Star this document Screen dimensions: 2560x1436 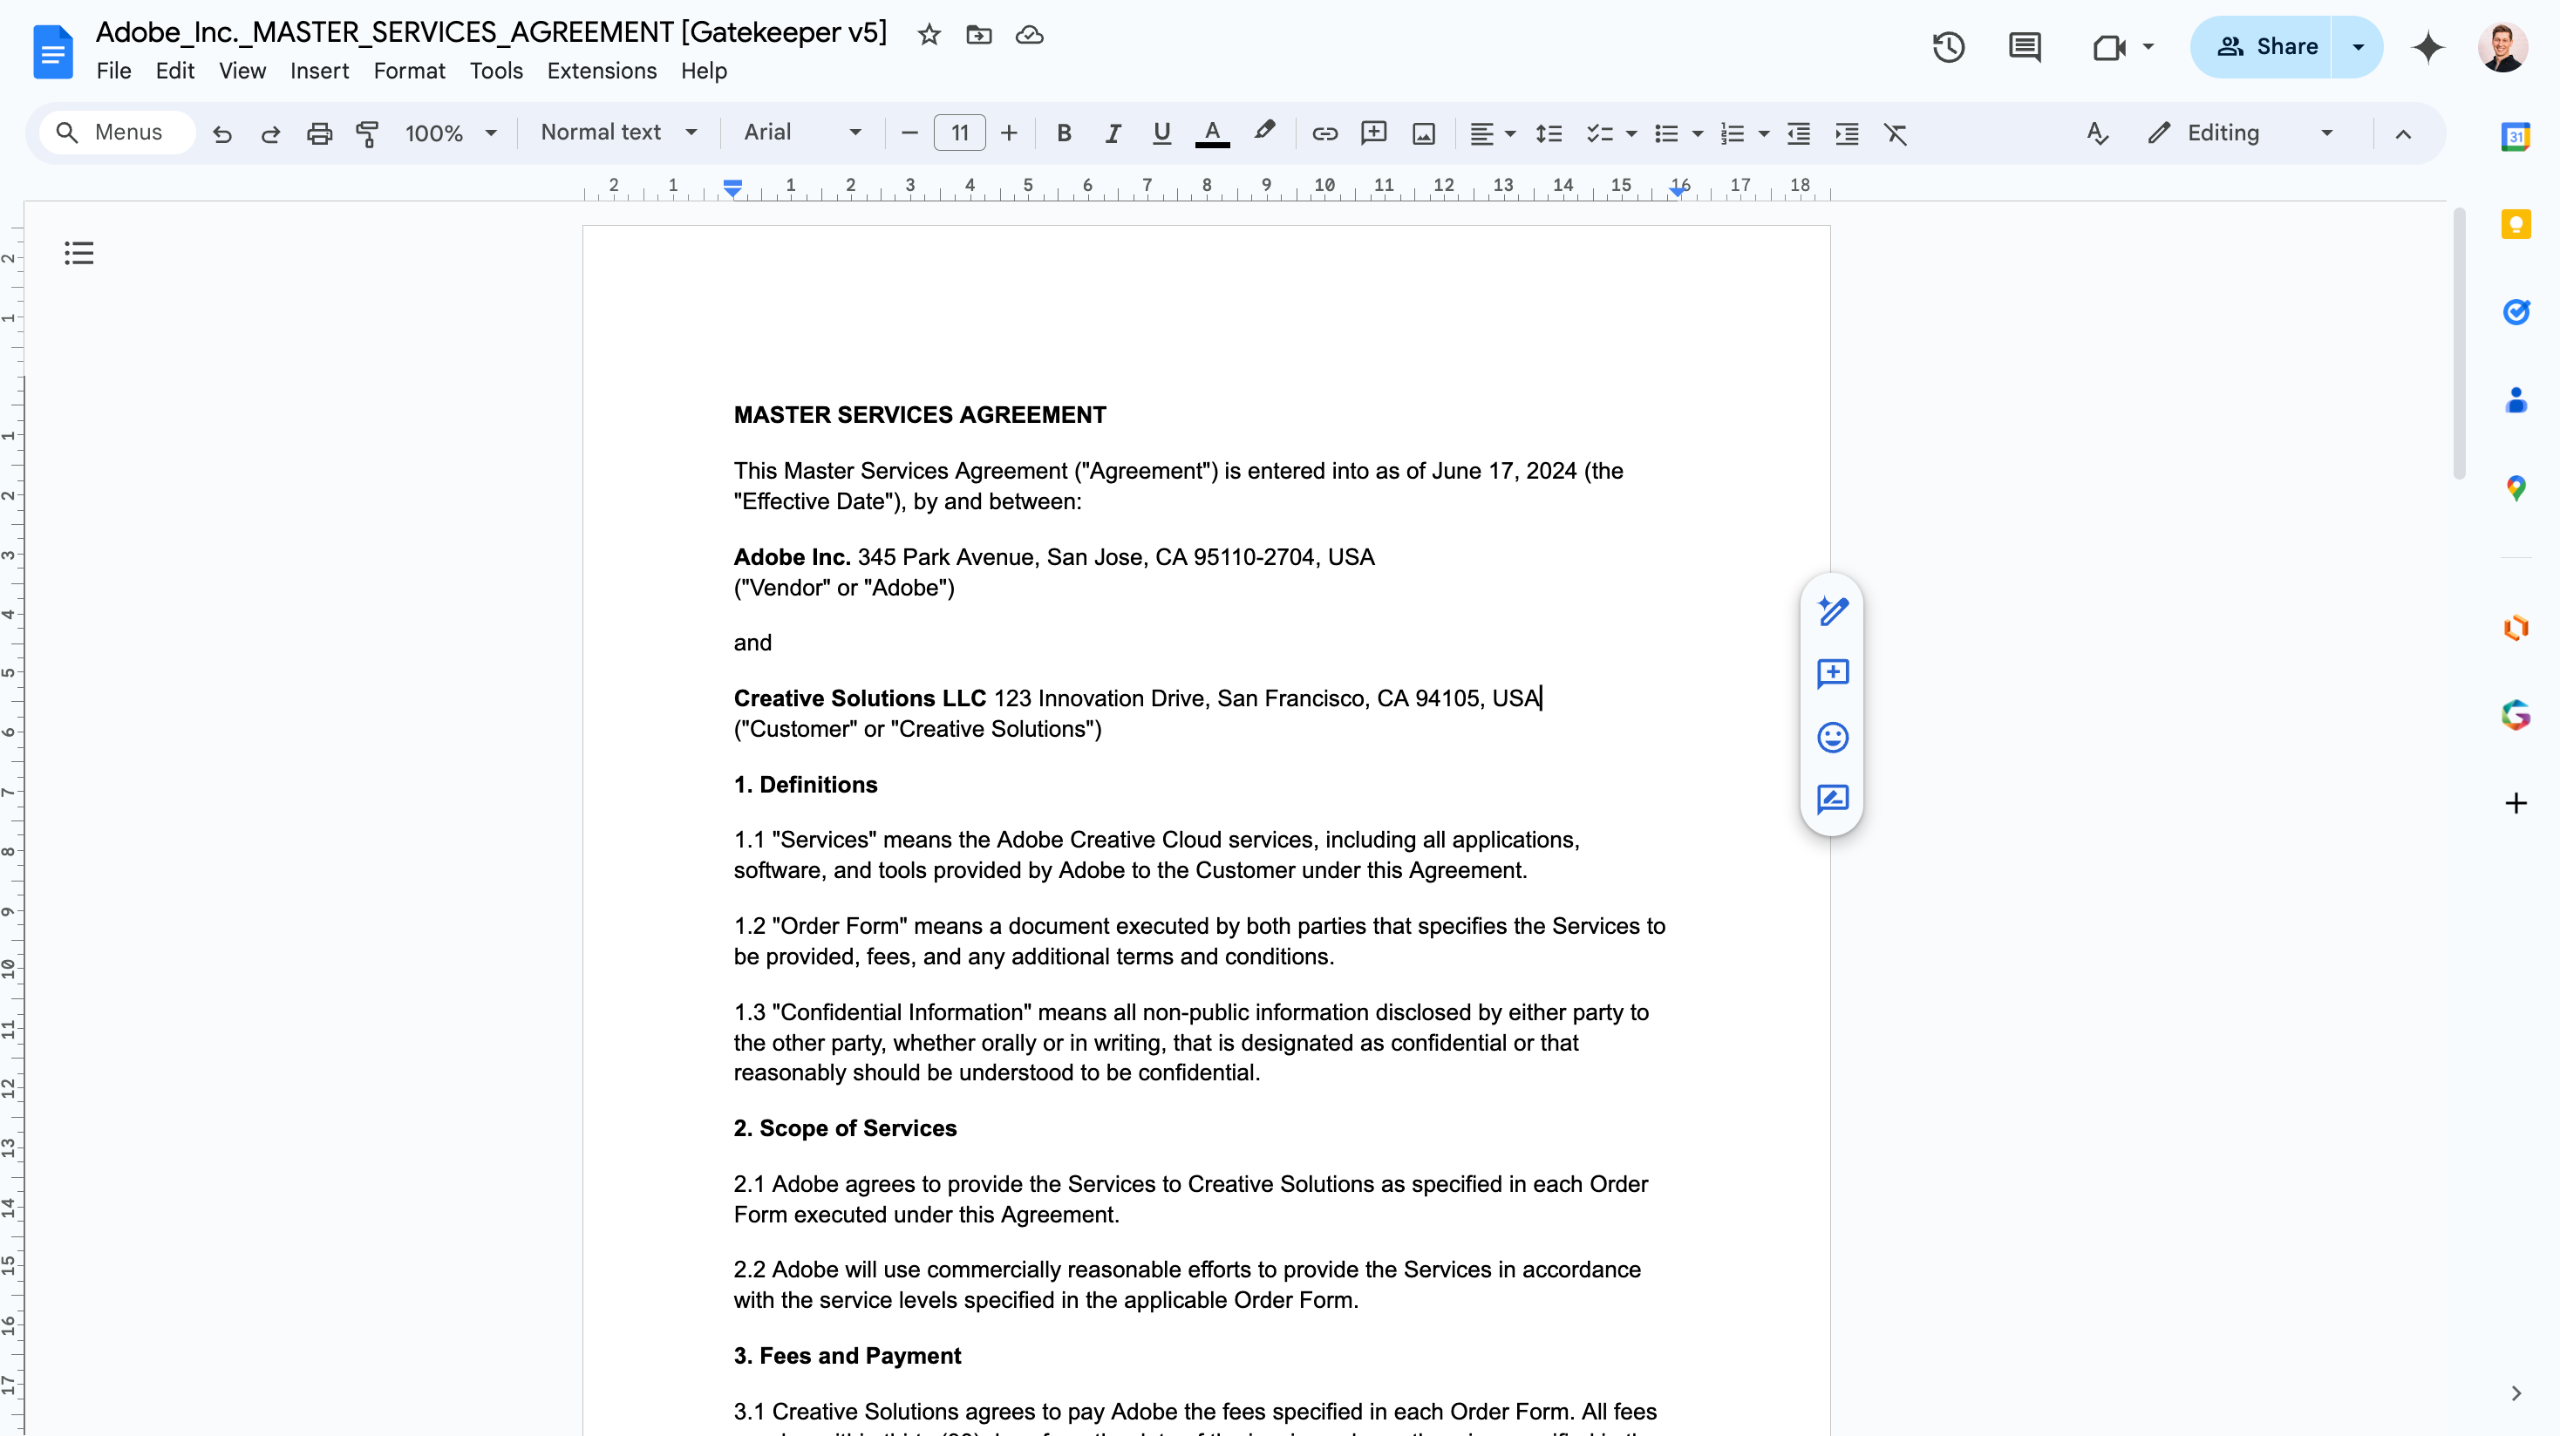[x=929, y=35]
